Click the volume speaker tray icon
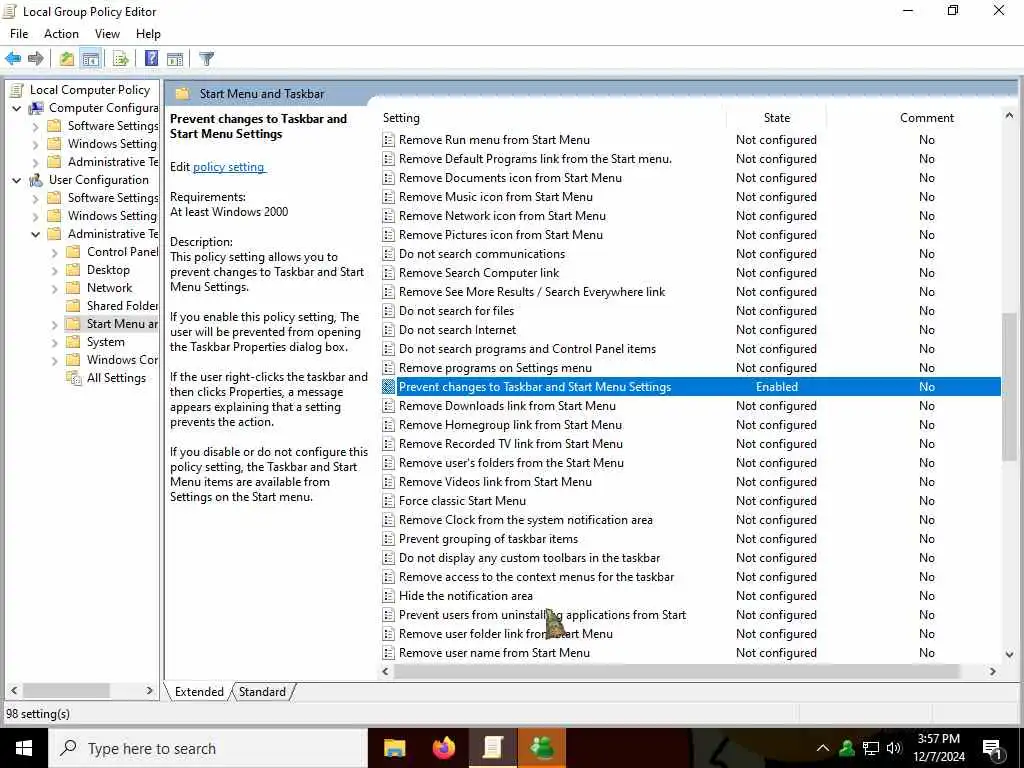Image resolution: width=1024 pixels, height=768 pixels. 894,748
